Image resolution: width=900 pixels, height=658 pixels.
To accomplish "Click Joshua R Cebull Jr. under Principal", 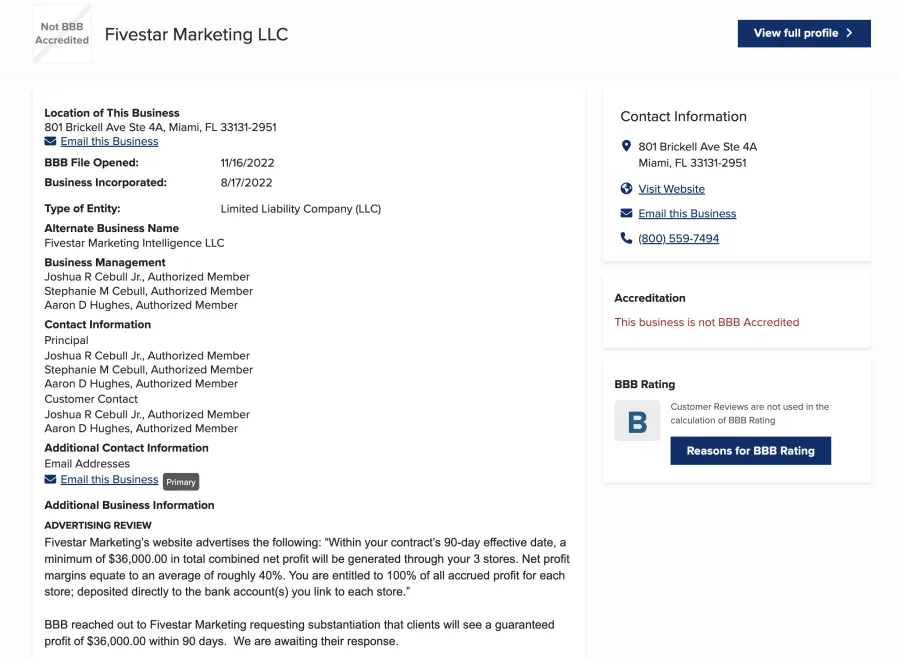I will click(x=147, y=355).
